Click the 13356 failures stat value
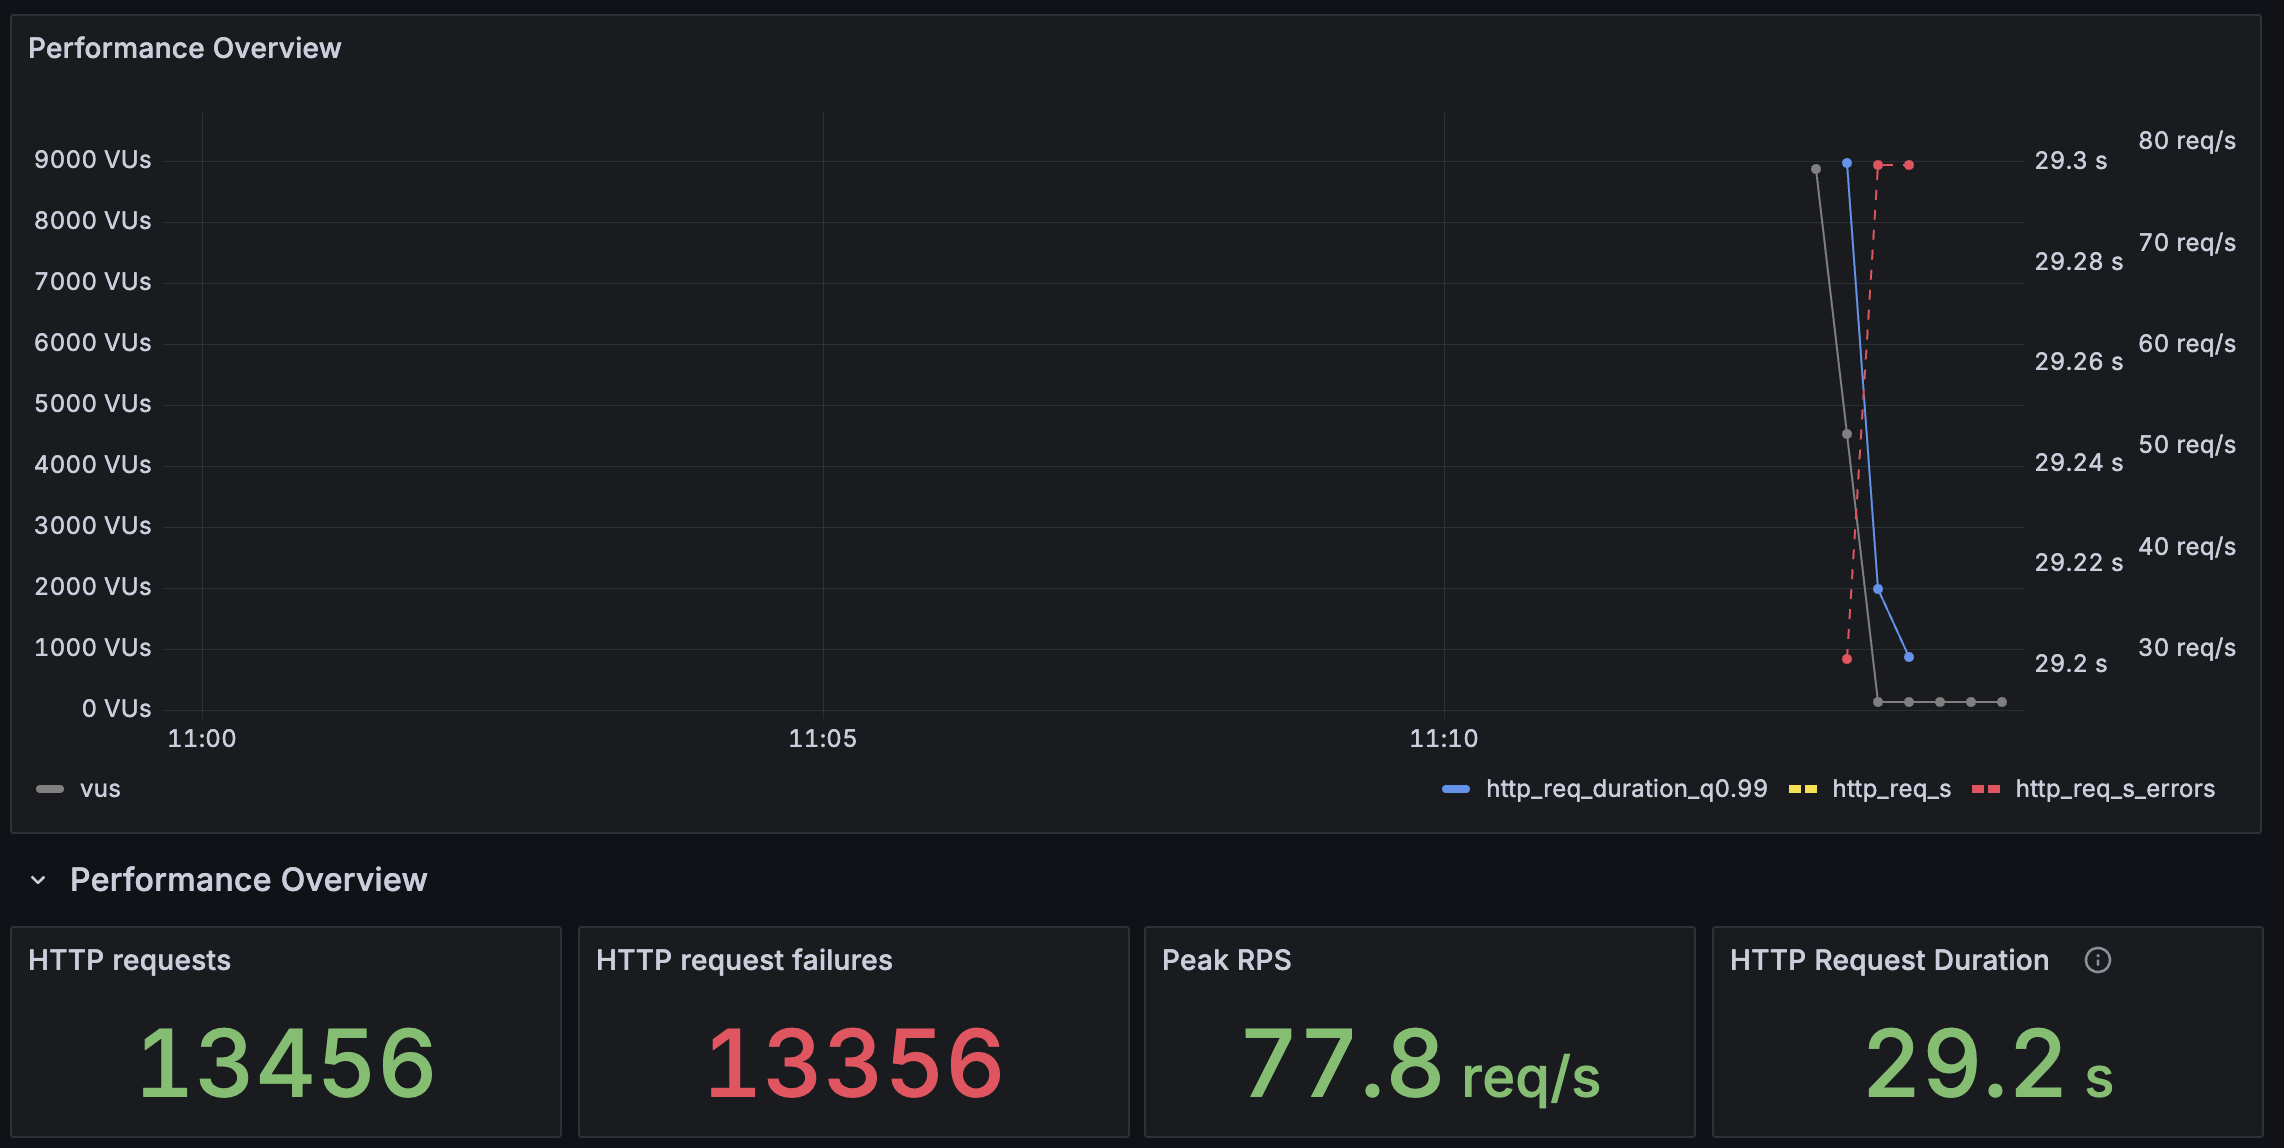 854,1064
